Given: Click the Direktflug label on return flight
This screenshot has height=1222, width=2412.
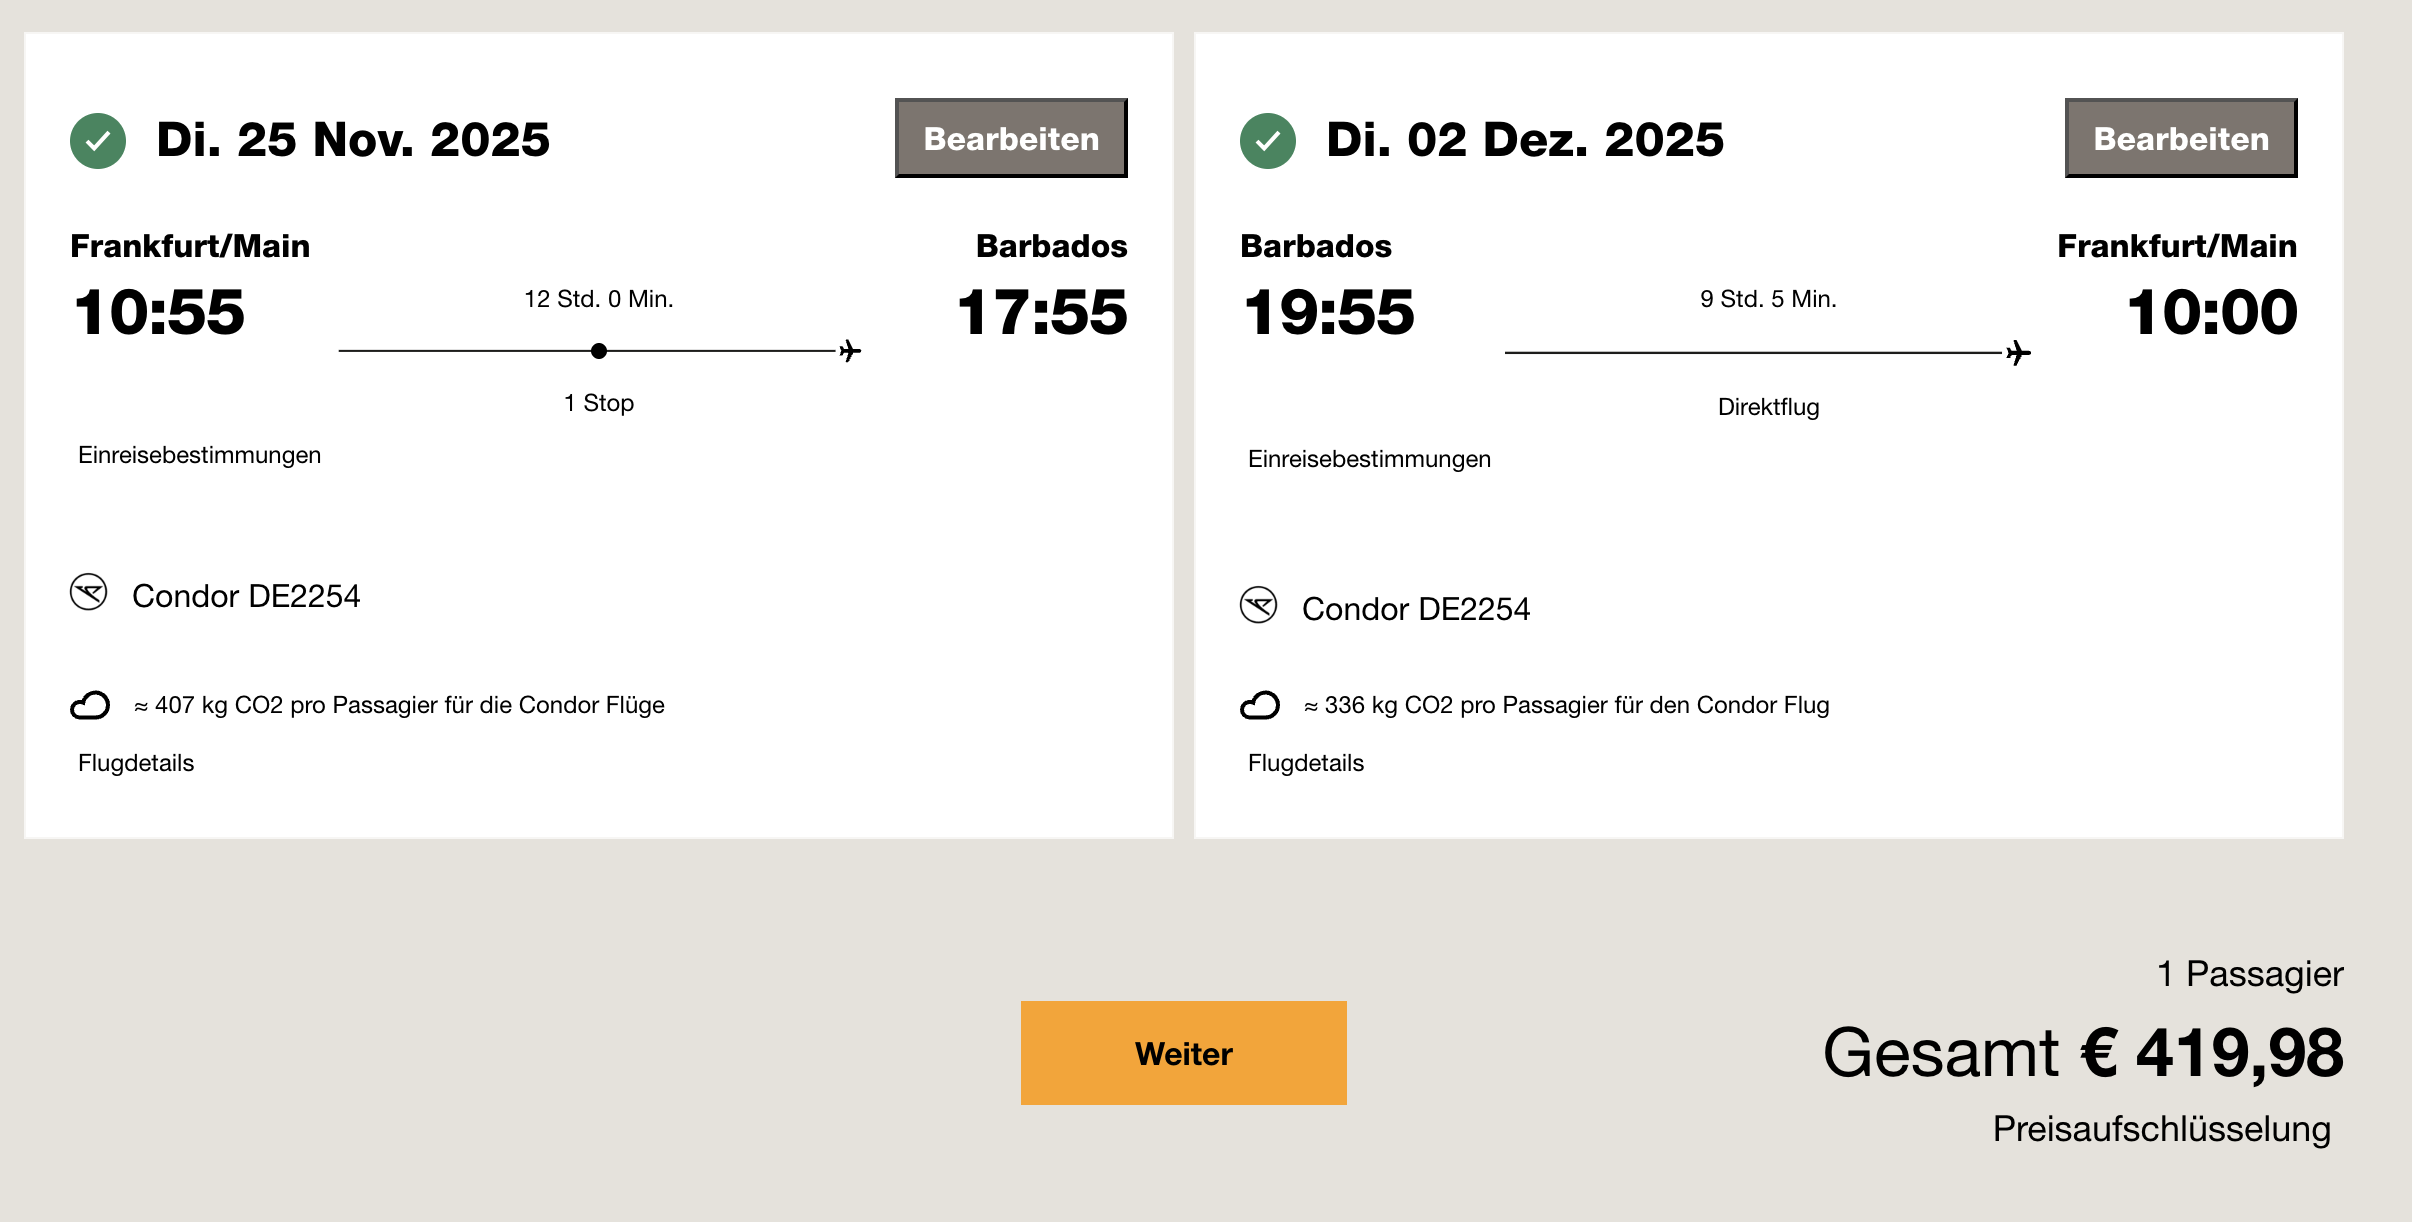Looking at the screenshot, I should [x=1768, y=407].
